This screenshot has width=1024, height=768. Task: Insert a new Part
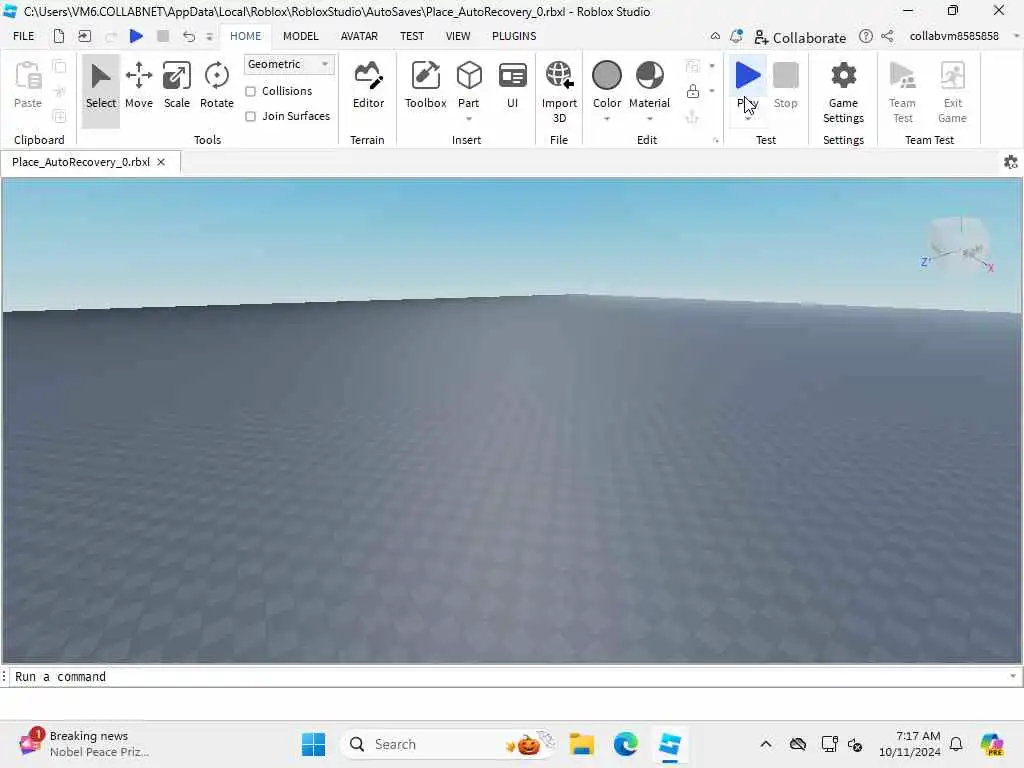[468, 84]
